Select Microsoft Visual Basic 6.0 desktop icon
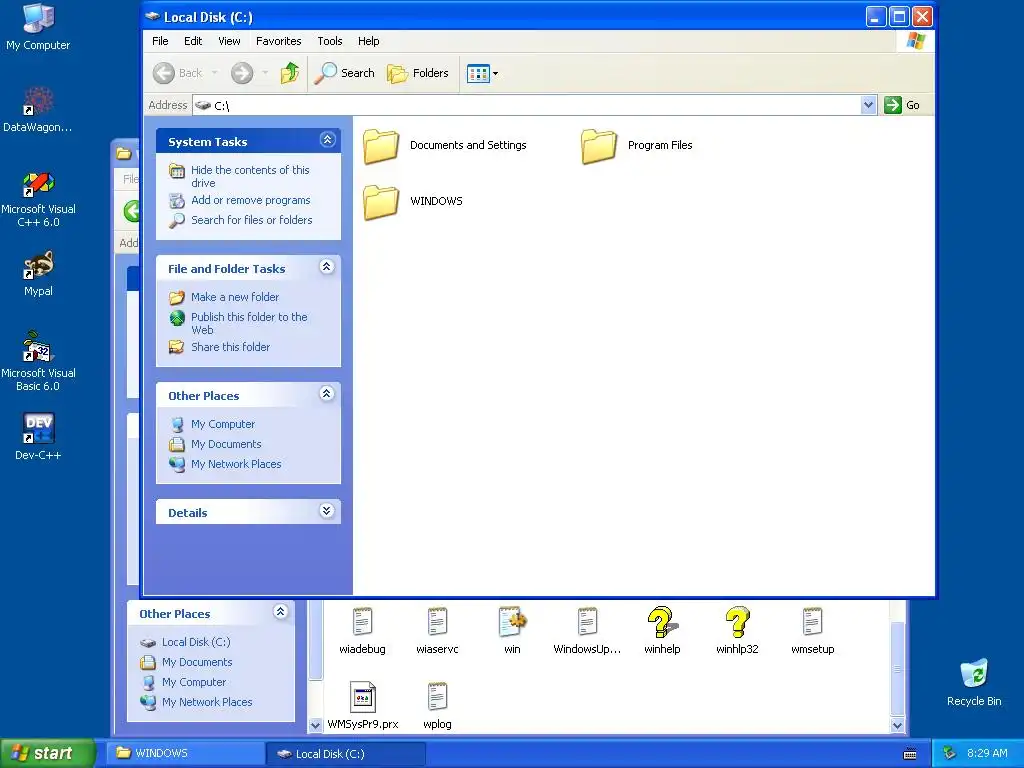 (x=38, y=362)
